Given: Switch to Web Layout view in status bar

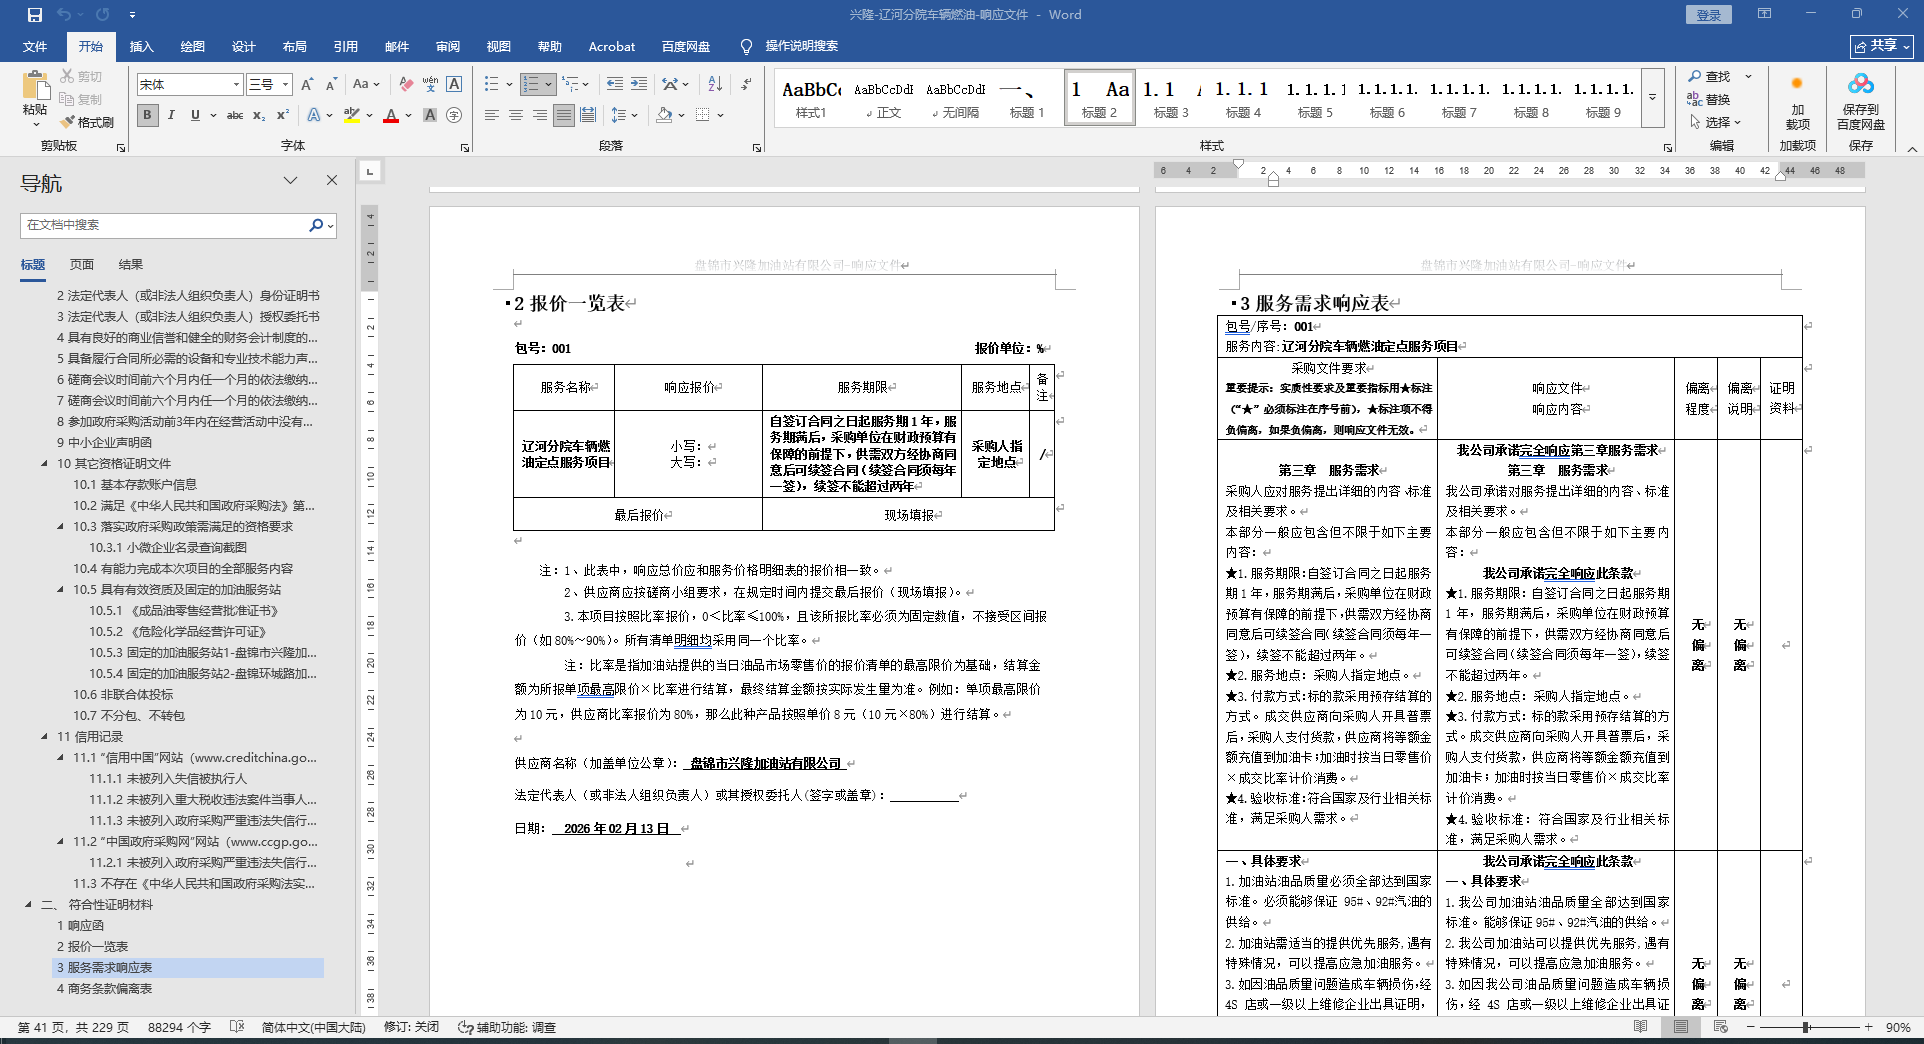Looking at the screenshot, I should click(1721, 1027).
